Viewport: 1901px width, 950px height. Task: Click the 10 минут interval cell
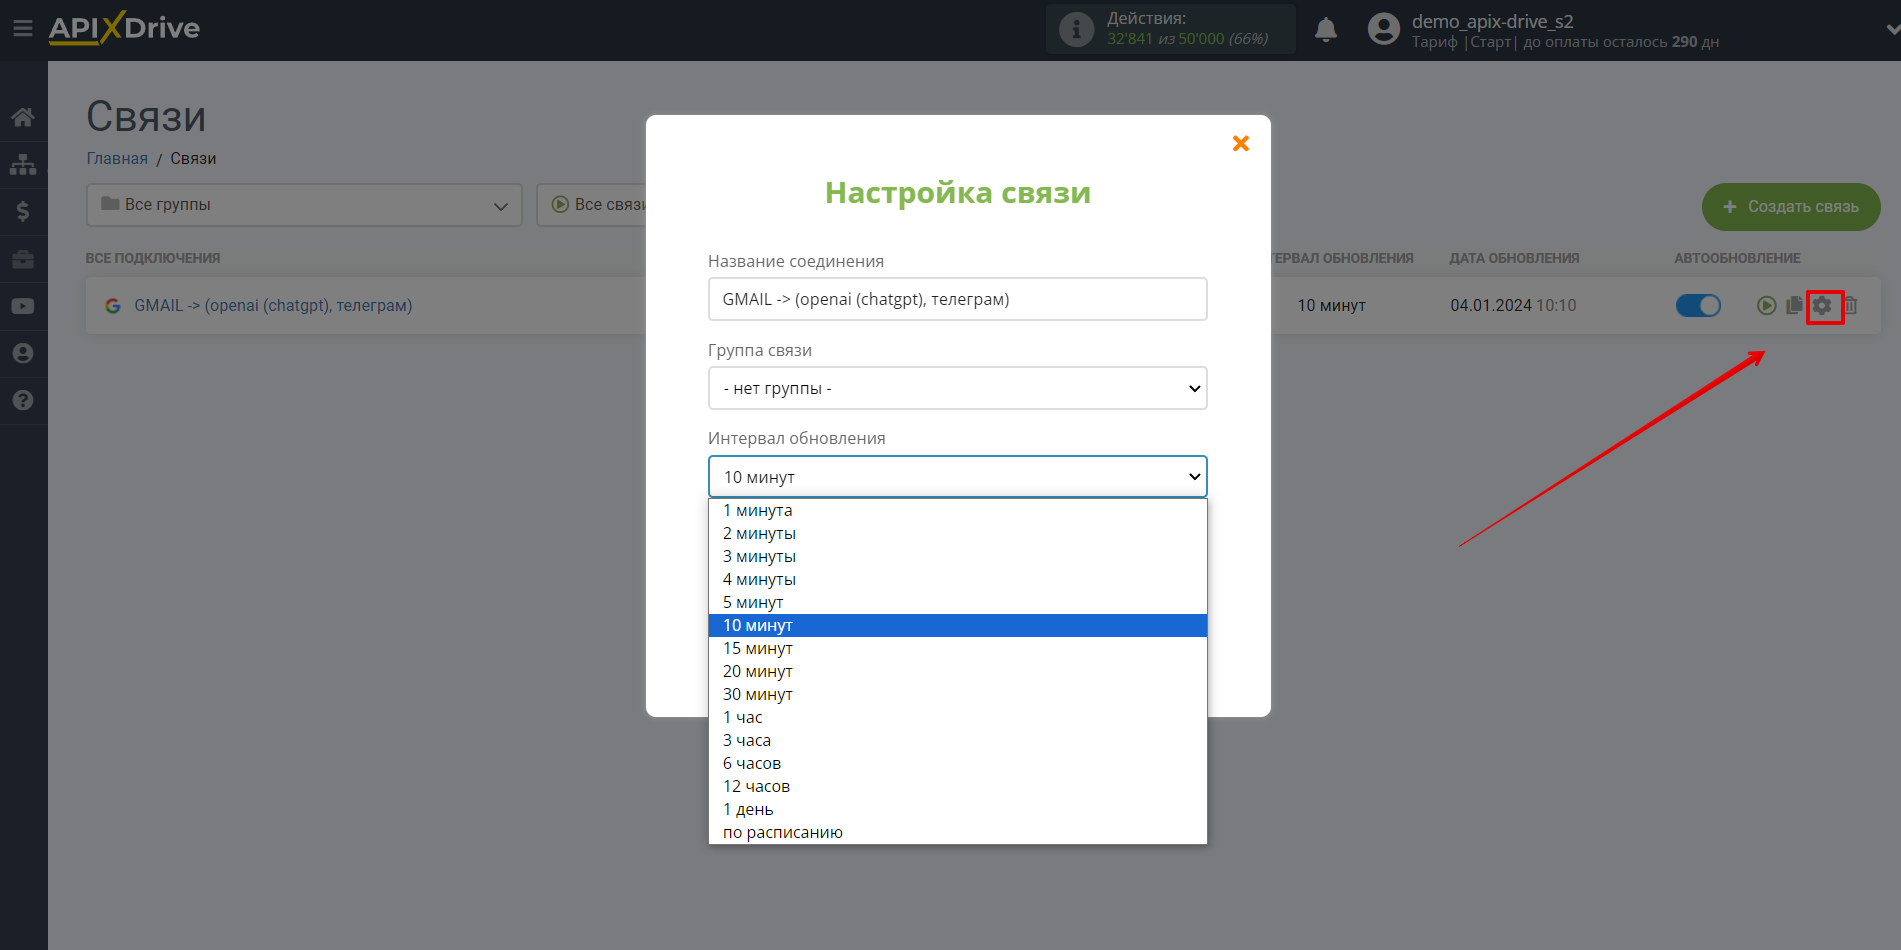coord(1331,305)
